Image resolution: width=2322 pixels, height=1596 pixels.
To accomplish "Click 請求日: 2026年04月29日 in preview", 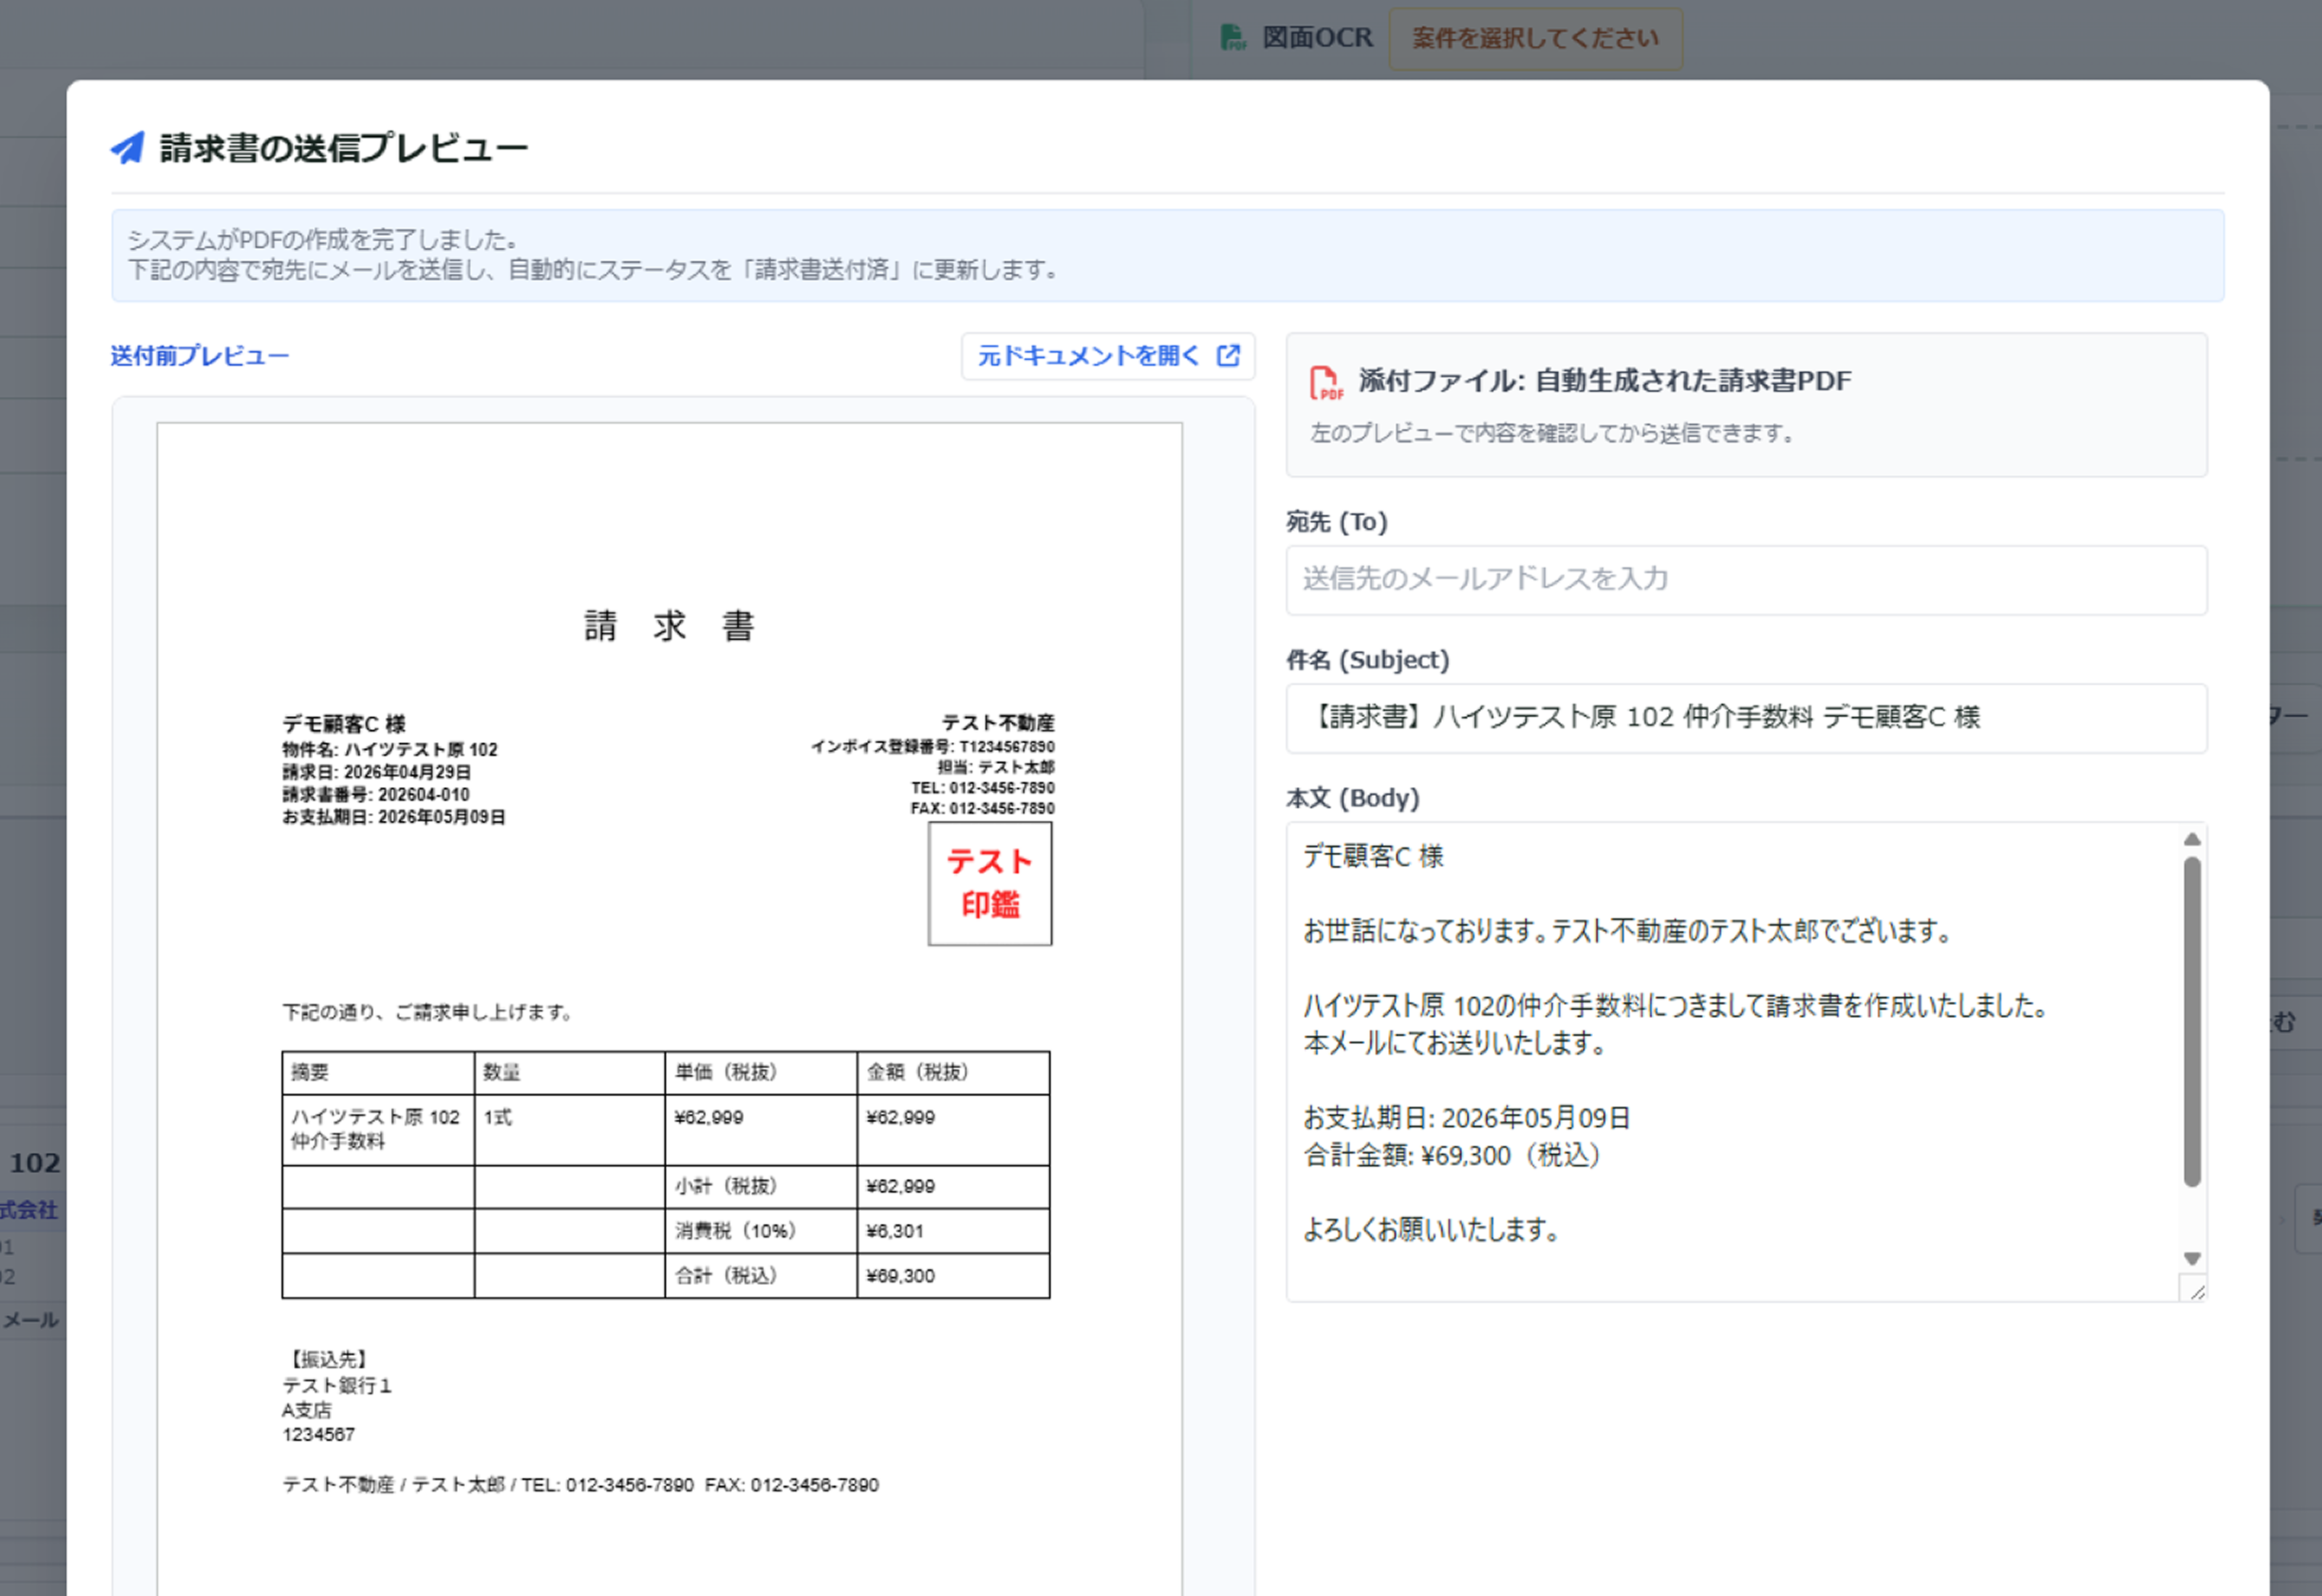I will [376, 772].
